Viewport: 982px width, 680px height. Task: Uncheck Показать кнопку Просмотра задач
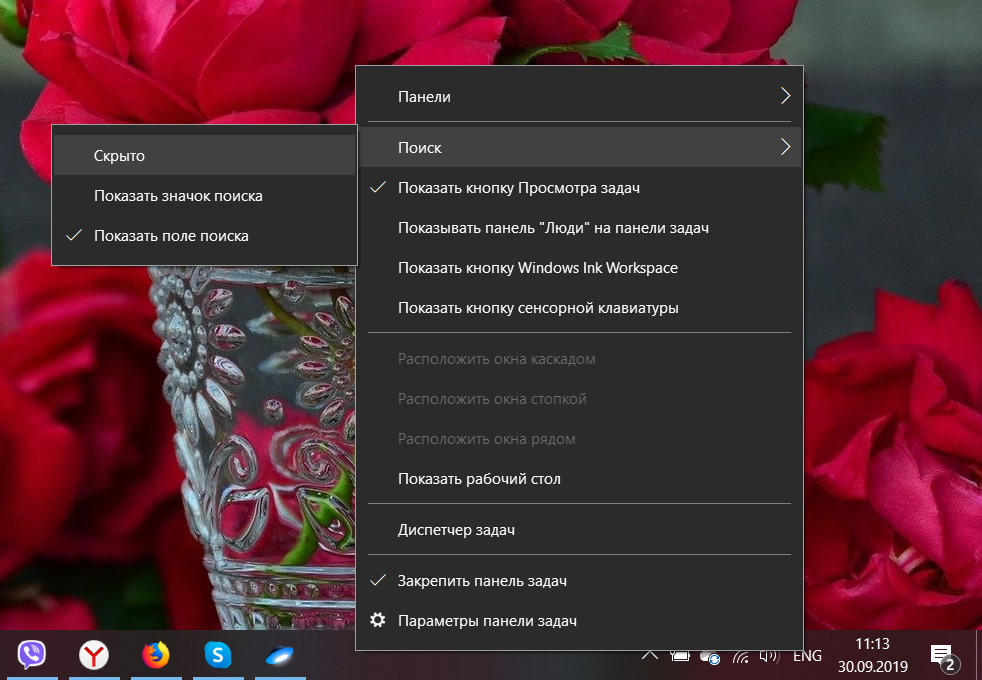tap(579, 188)
